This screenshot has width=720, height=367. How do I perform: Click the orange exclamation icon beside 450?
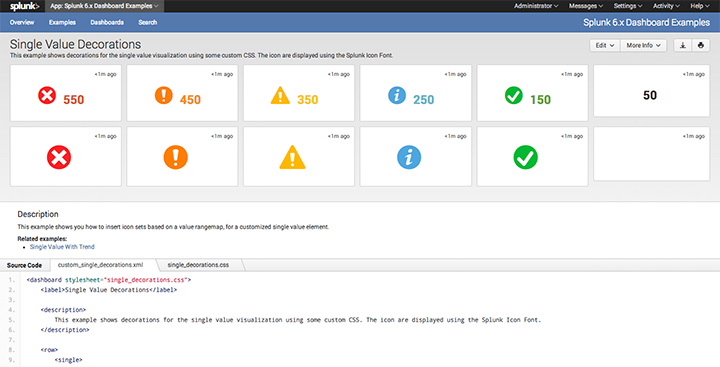pyautogui.click(x=163, y=96)
